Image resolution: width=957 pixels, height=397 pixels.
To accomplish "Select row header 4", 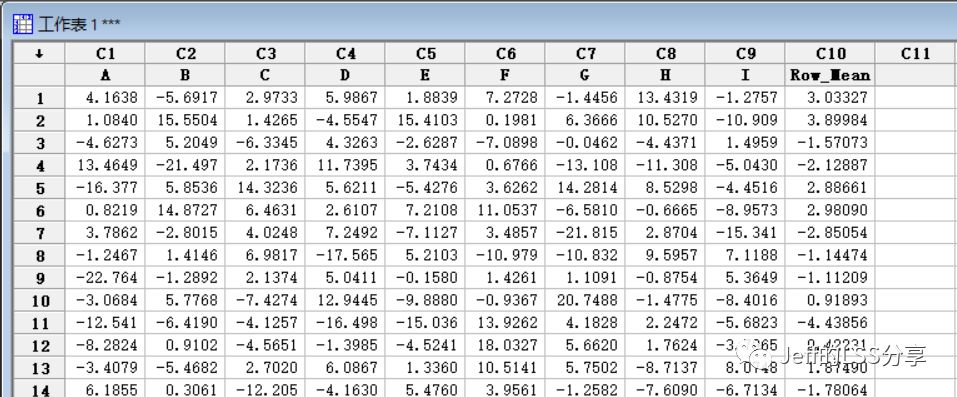I will pyautogui.click(x=39, y=166).
